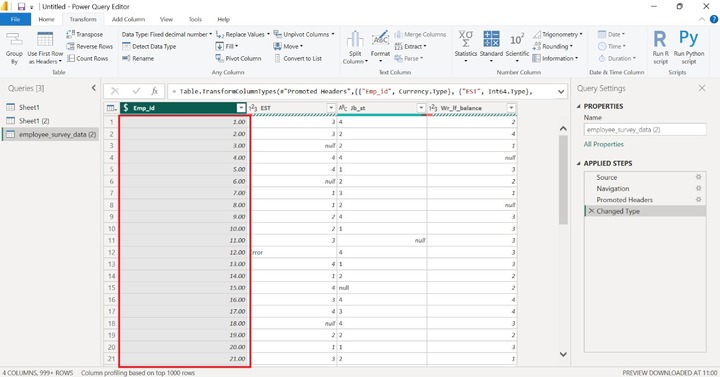
Task: Open the Format text tool
Action: click(x=380, y=48)
